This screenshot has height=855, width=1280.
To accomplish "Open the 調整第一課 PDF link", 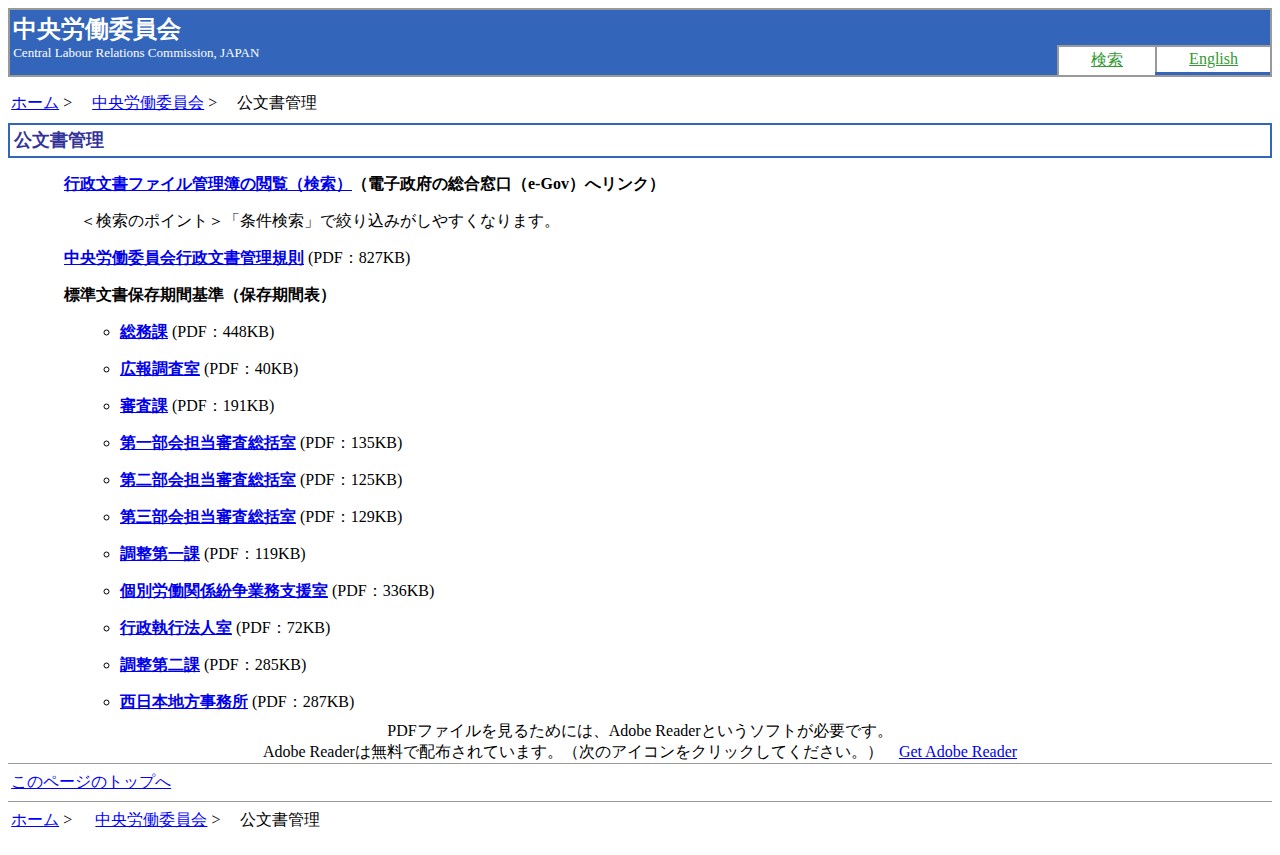I will [159, 553].
